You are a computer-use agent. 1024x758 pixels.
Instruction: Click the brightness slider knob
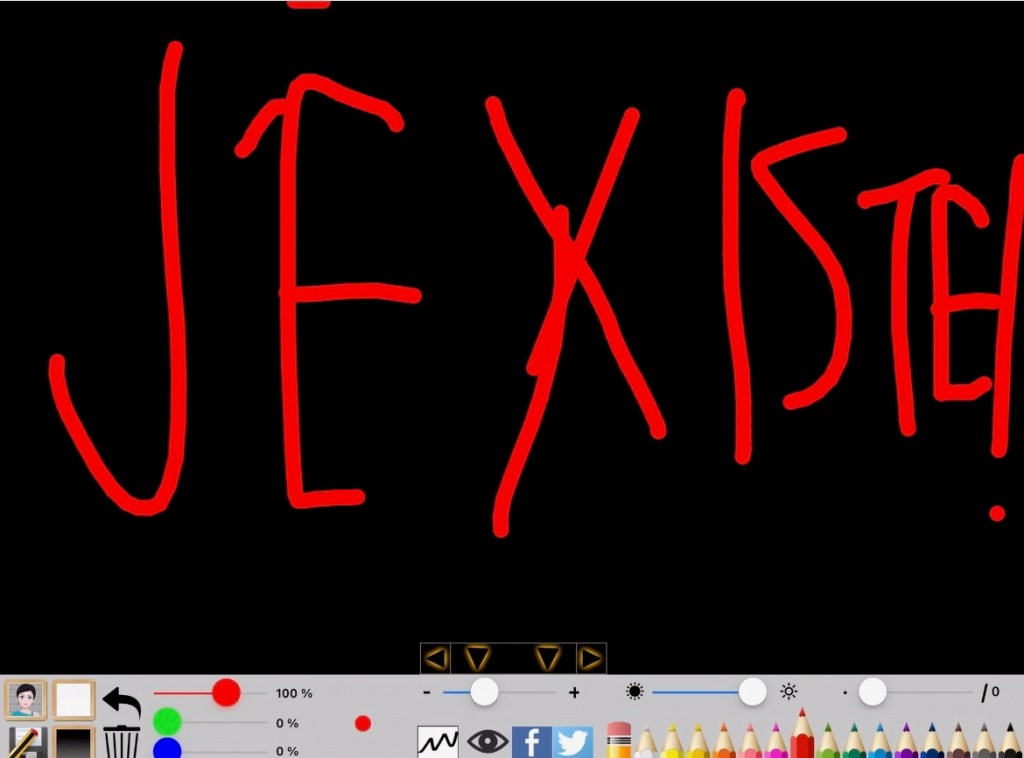[x=752, y=691]
